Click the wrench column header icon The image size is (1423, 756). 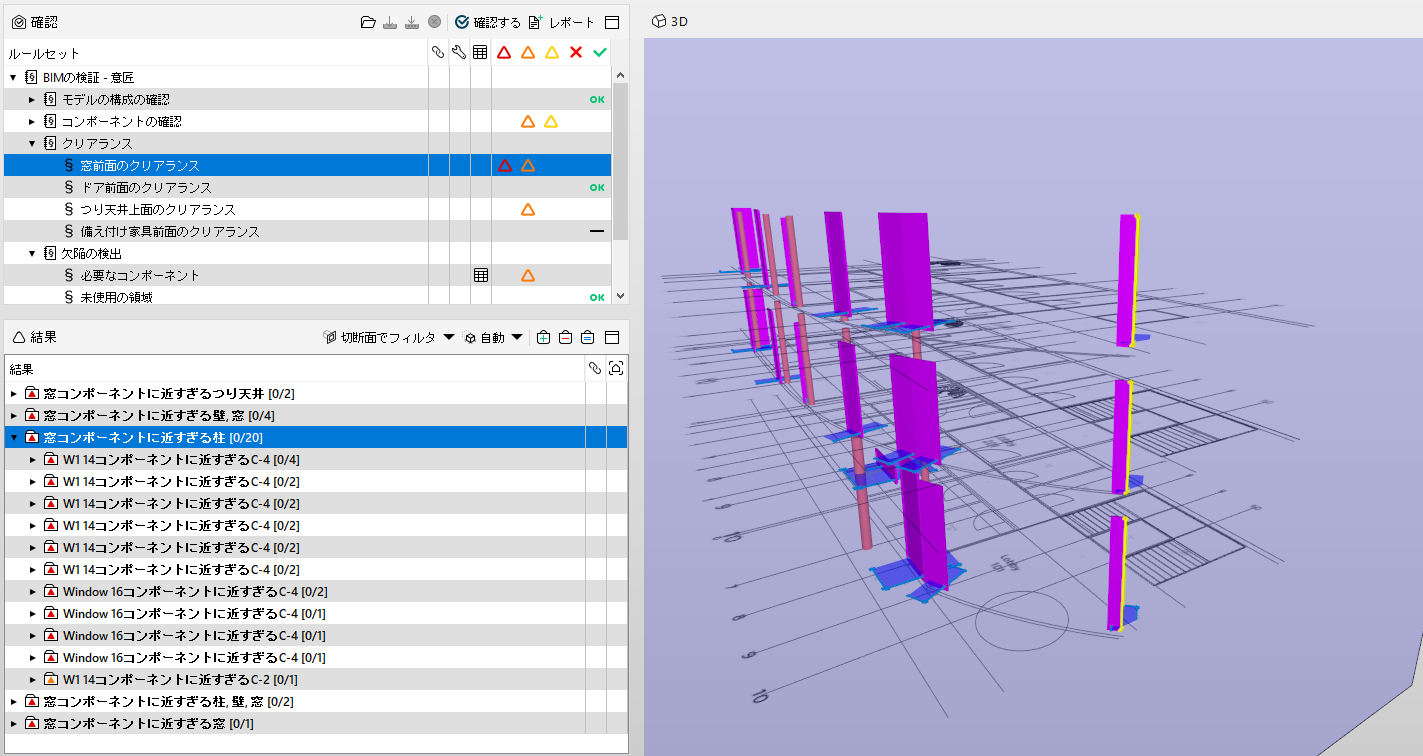(459, 53)
